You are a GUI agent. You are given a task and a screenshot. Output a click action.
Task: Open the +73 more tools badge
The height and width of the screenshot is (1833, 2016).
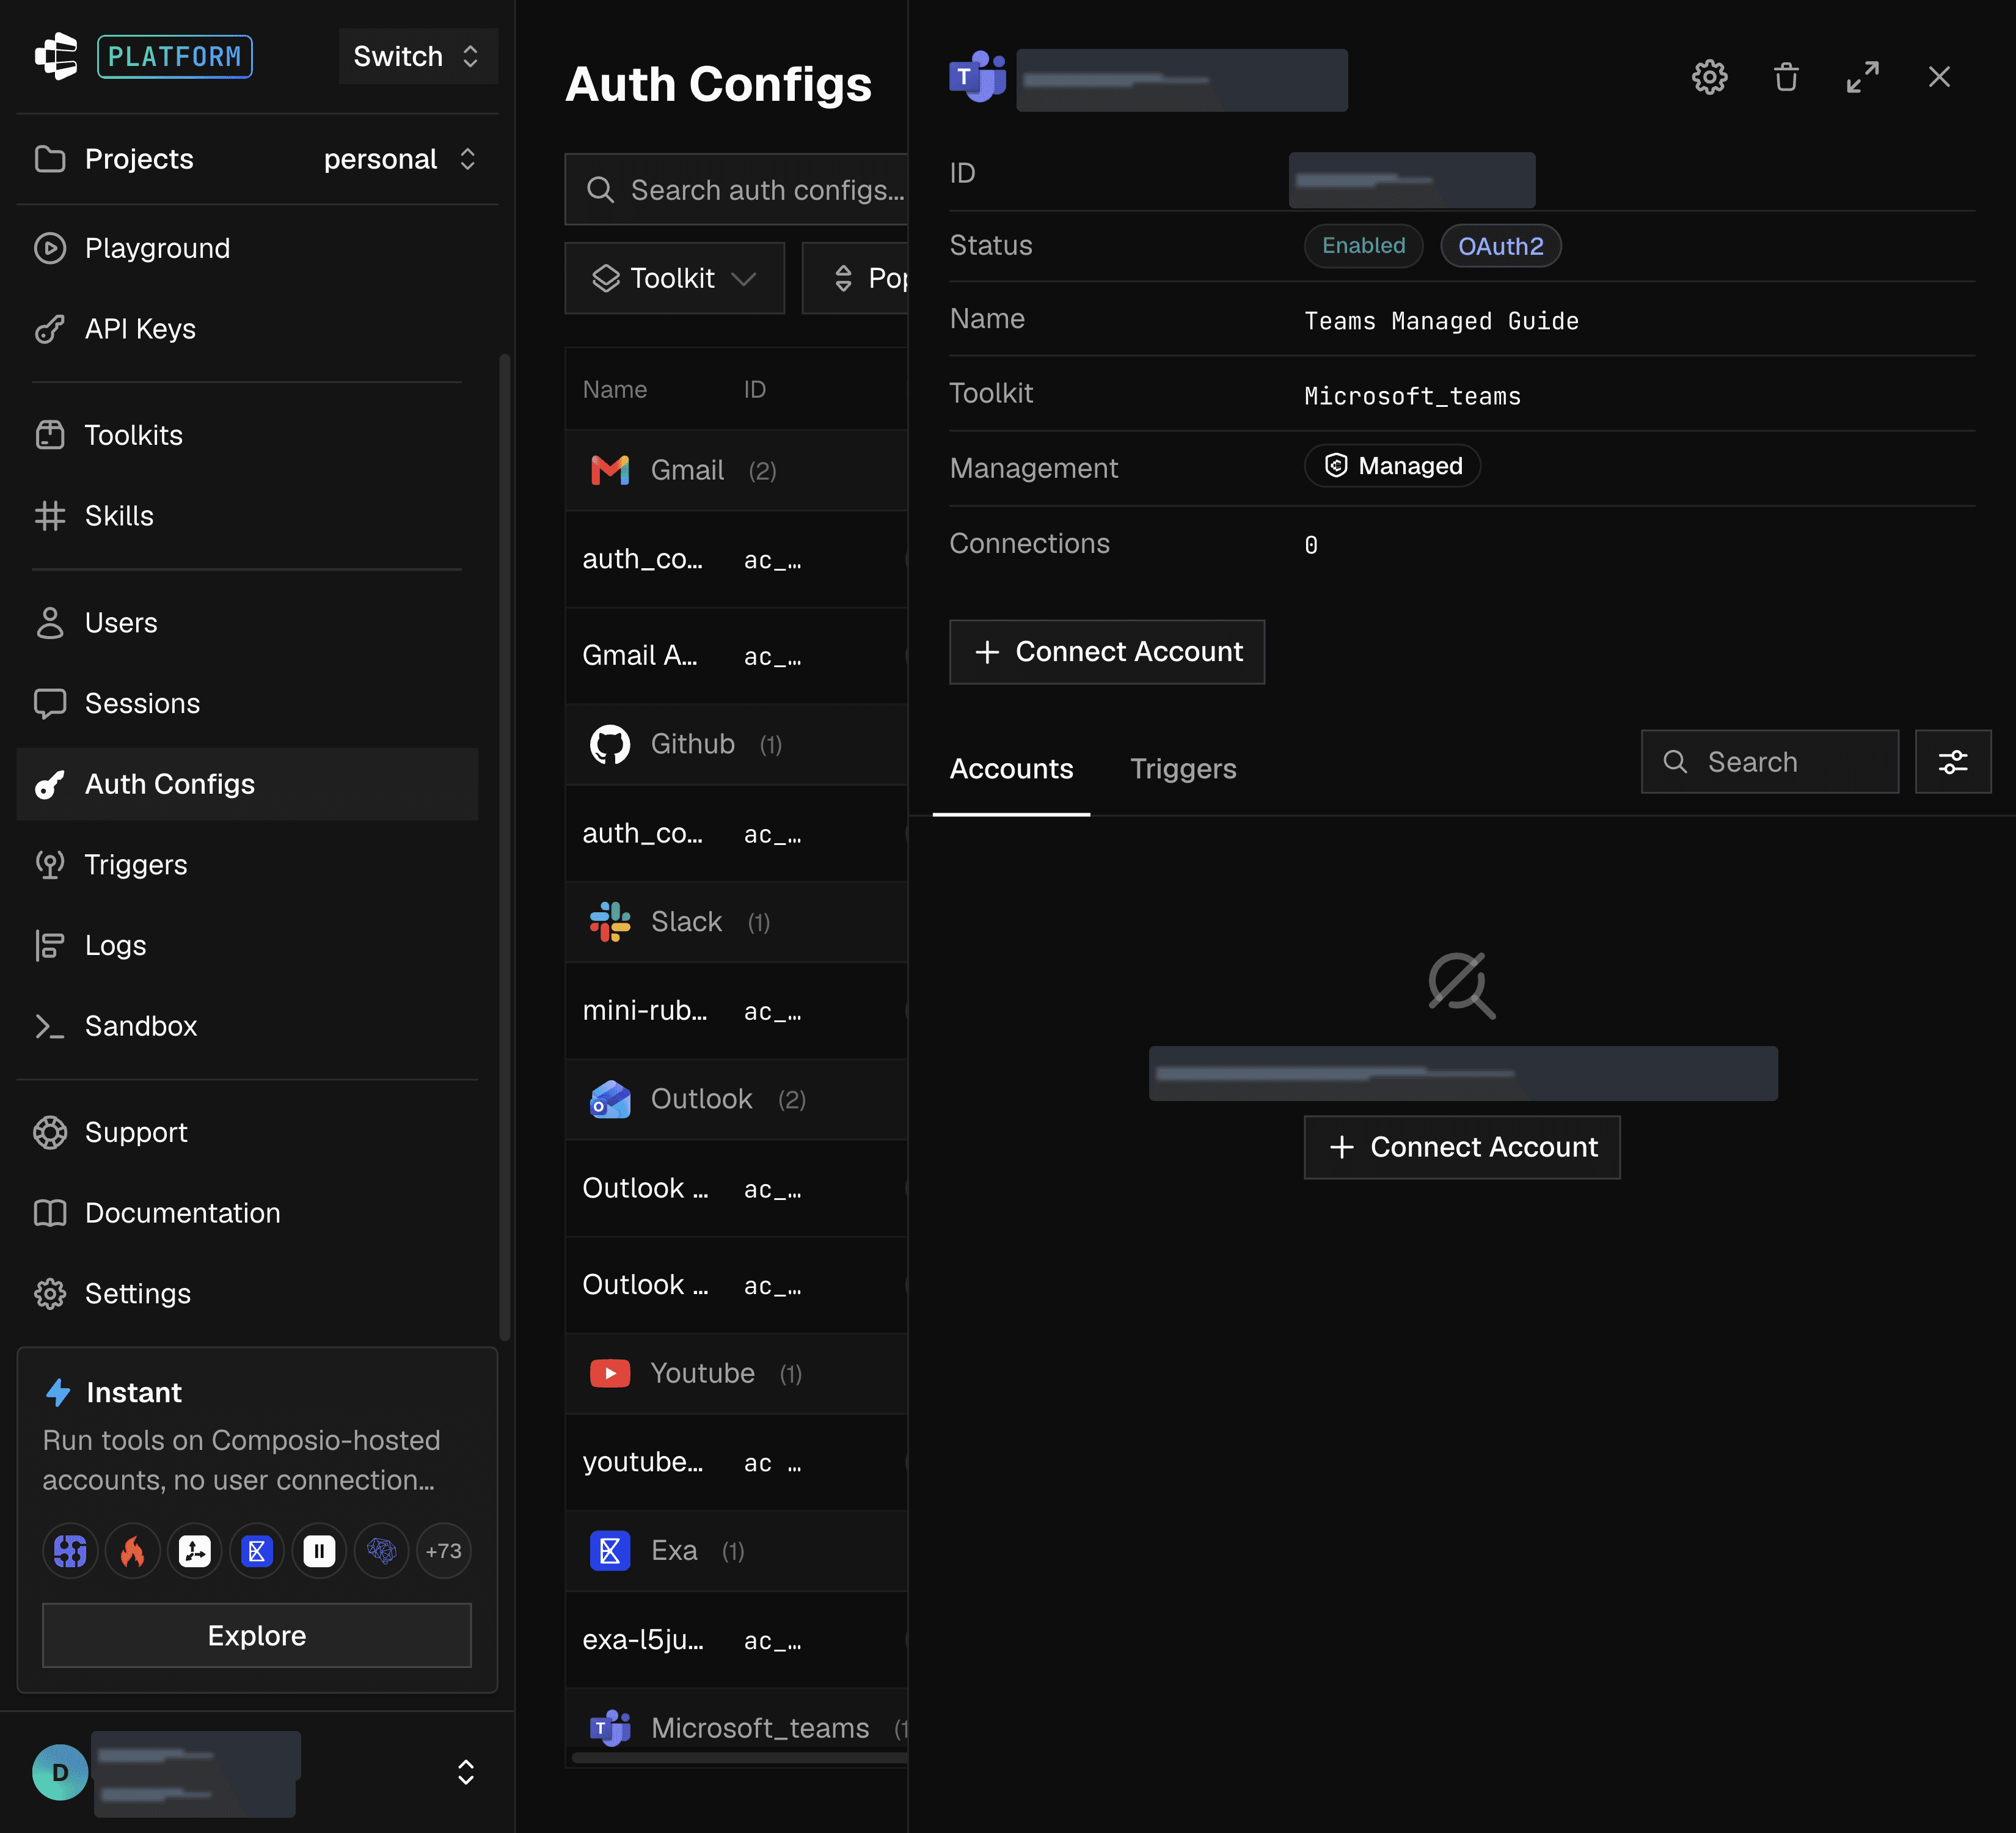(x=444, y=1551)
